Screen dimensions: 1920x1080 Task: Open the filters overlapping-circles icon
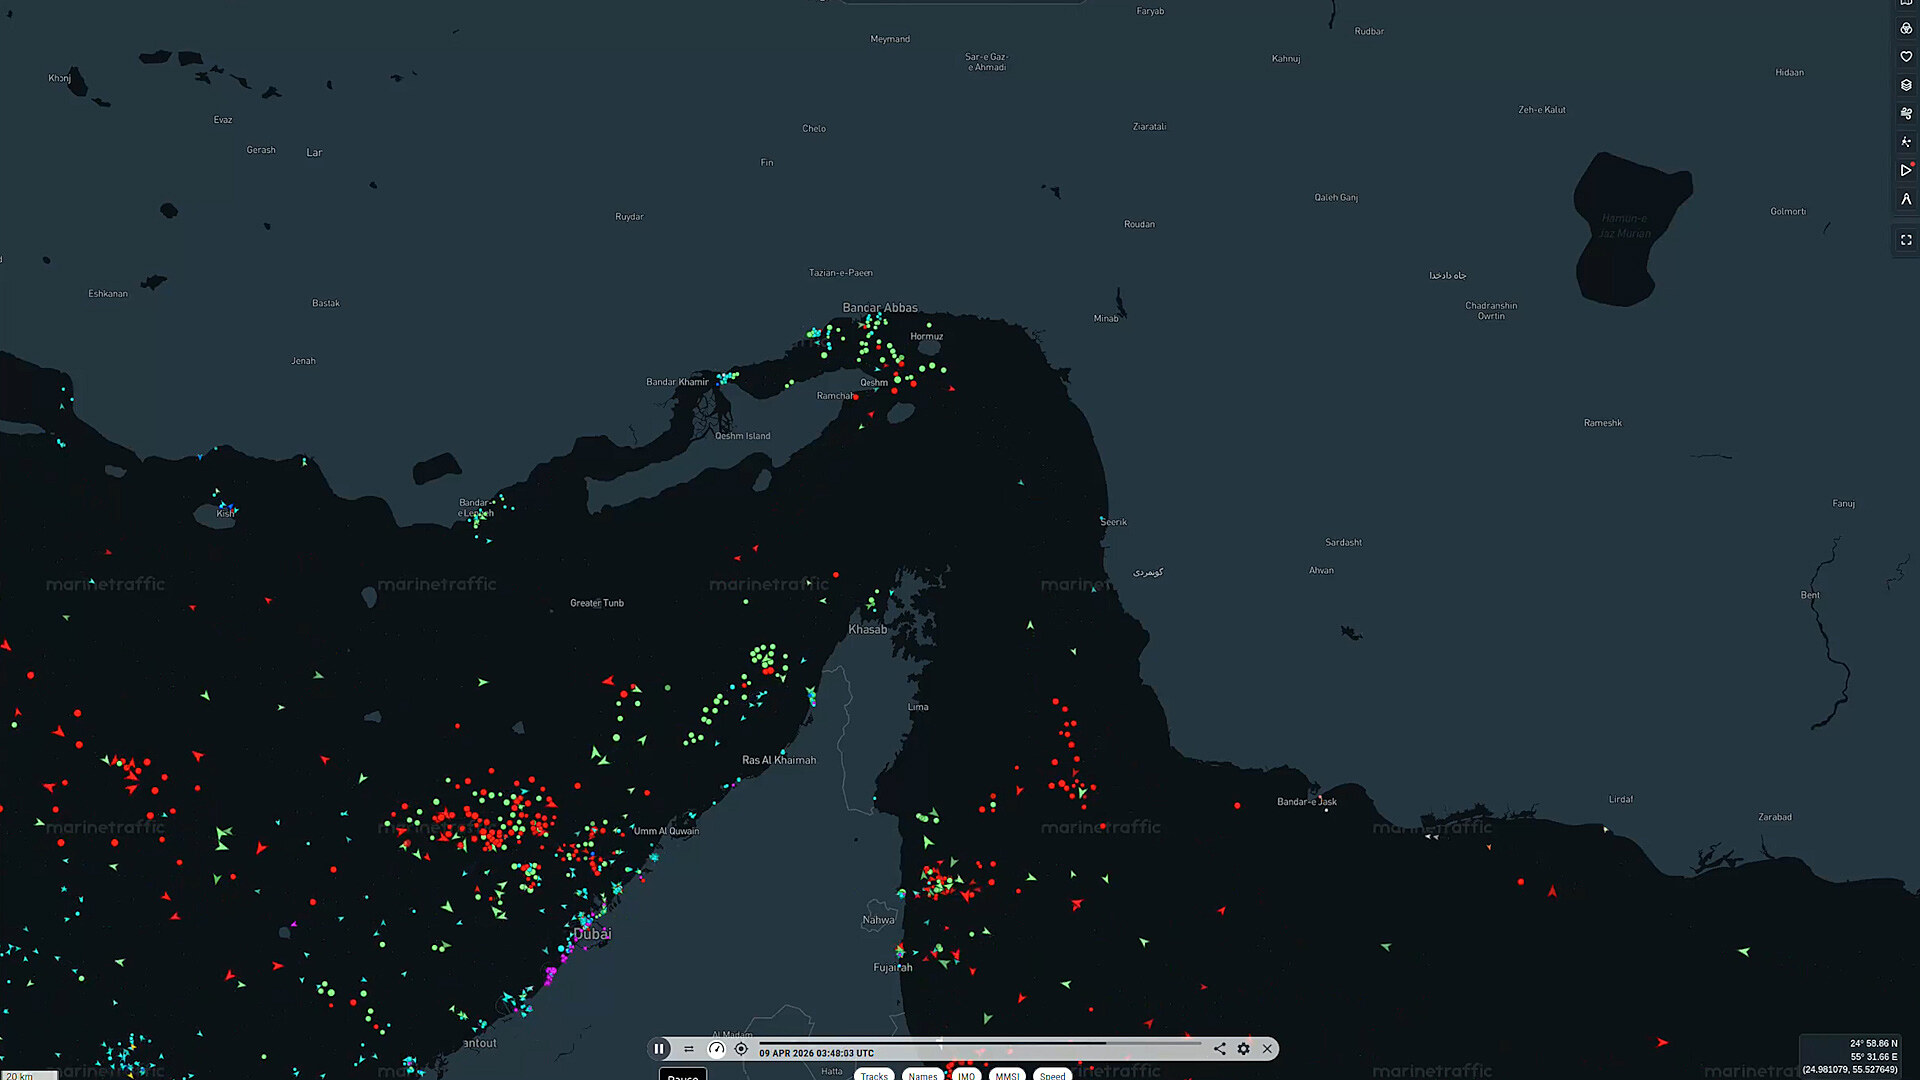(1906, 29)
